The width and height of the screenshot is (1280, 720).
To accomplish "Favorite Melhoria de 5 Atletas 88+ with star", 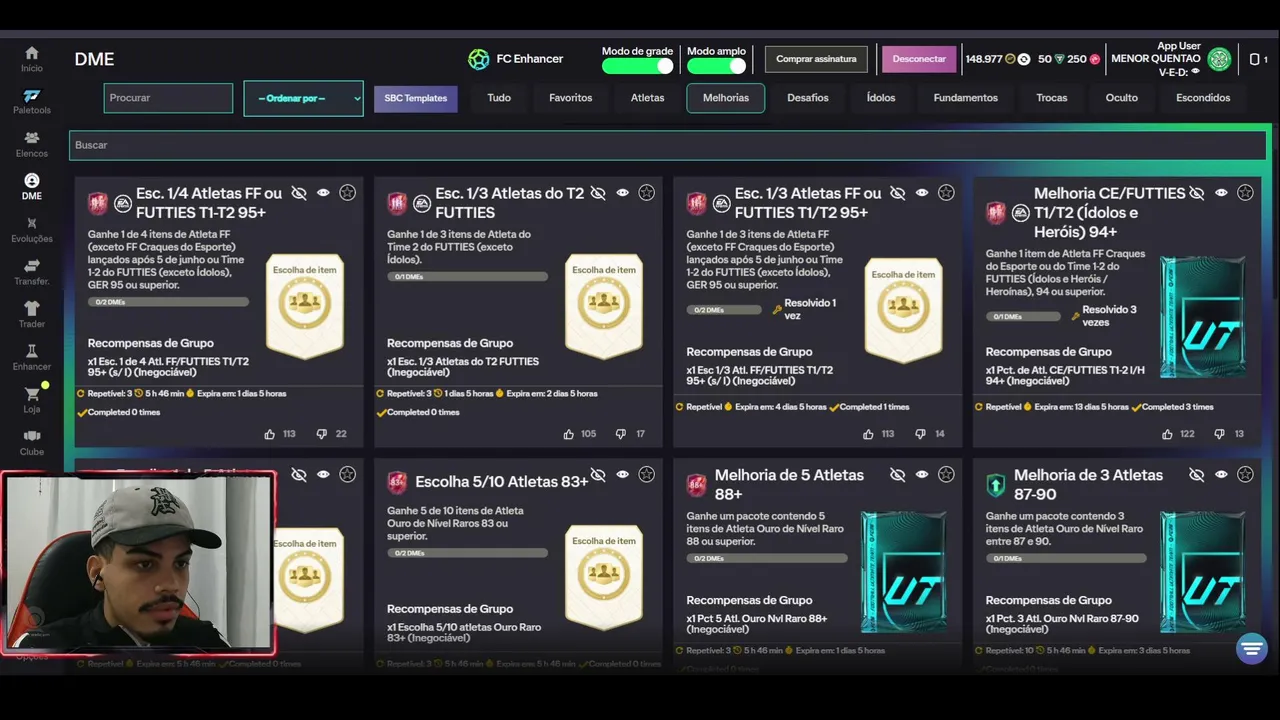I will [946, 474].
